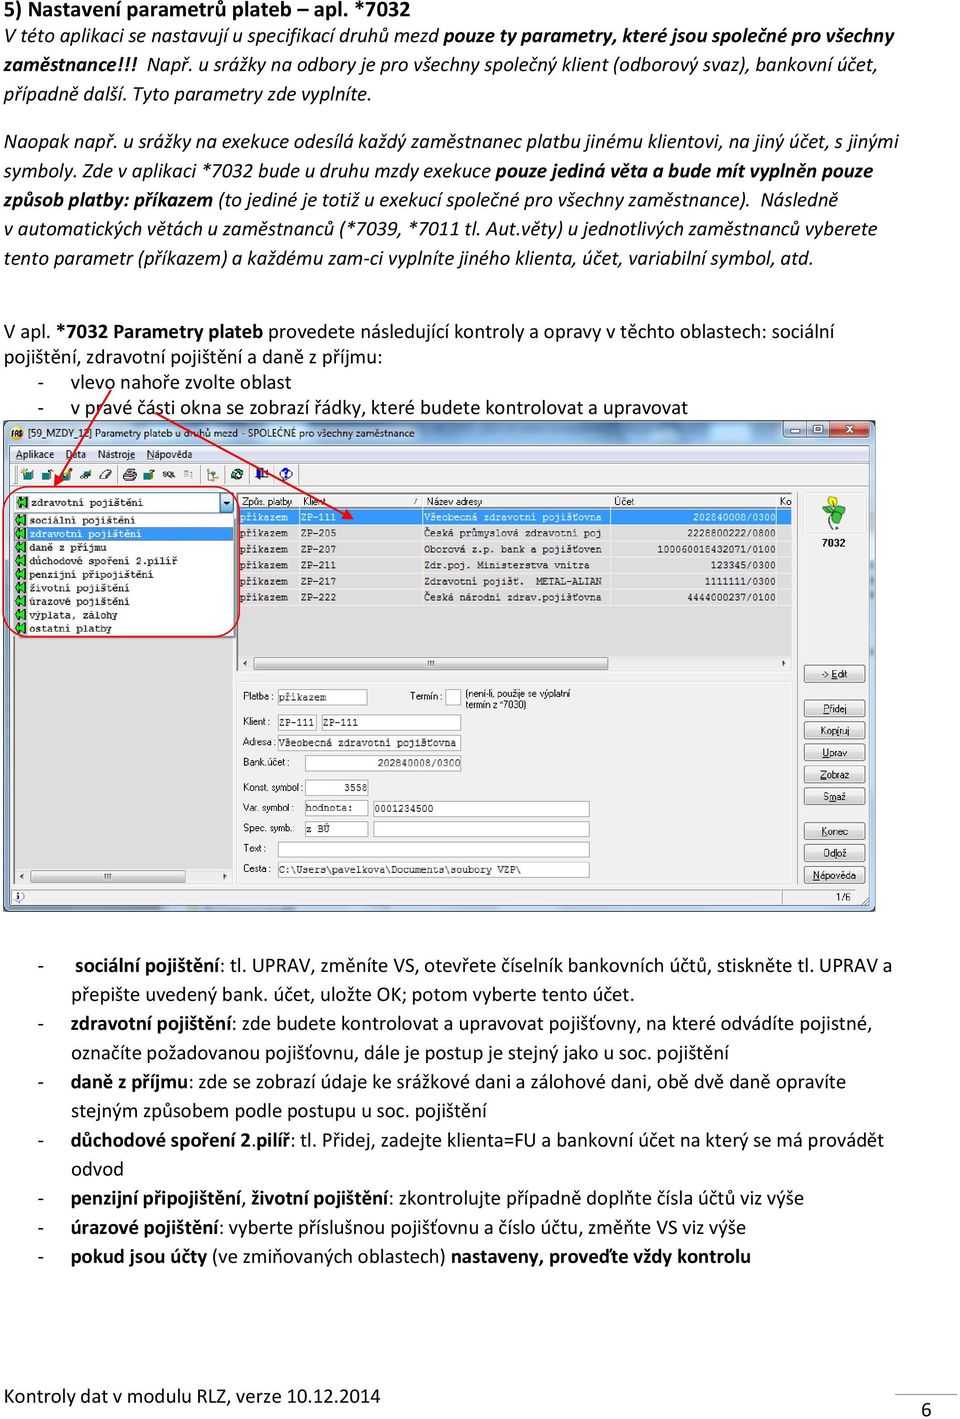Viewport: 960px width, 1419px height.
Task: Maximize the Parametry plateb window
Action: (818, 430)
